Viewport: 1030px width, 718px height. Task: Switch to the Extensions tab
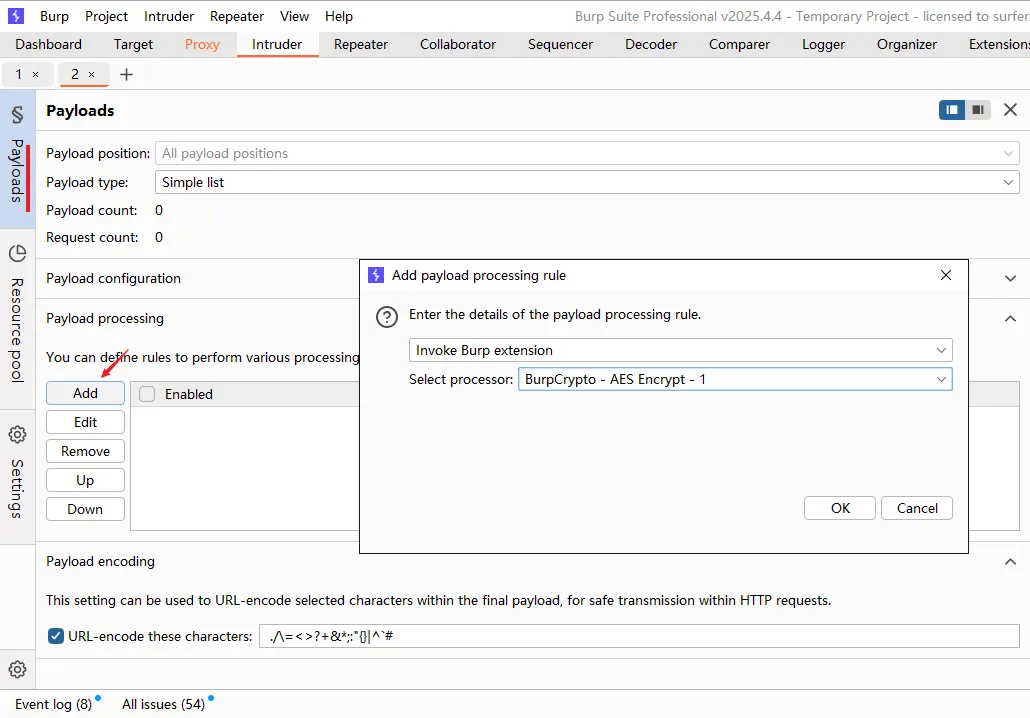coord(997,44)
